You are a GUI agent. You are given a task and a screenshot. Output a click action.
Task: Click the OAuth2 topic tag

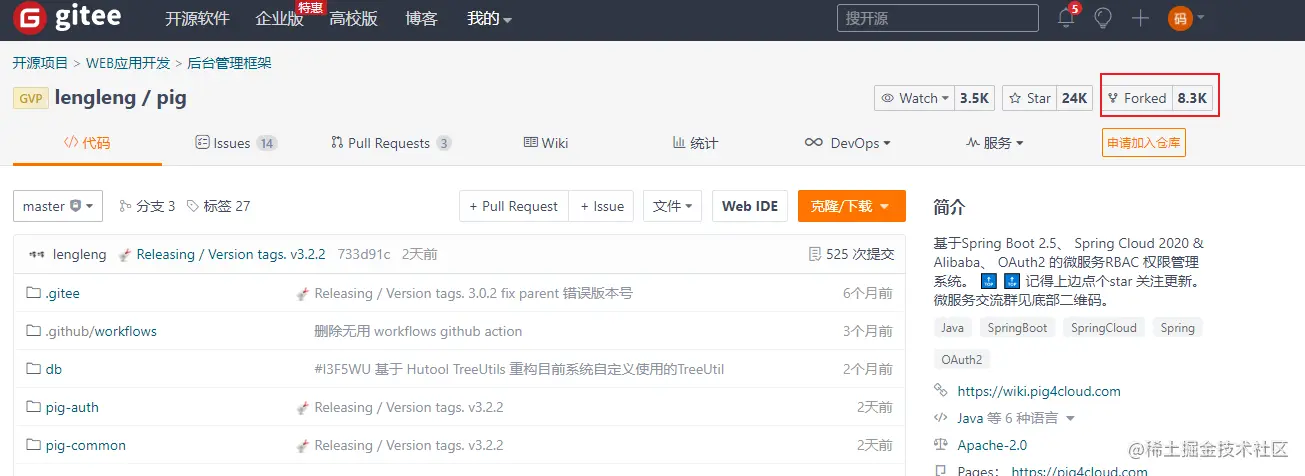(x=961, y=359)
